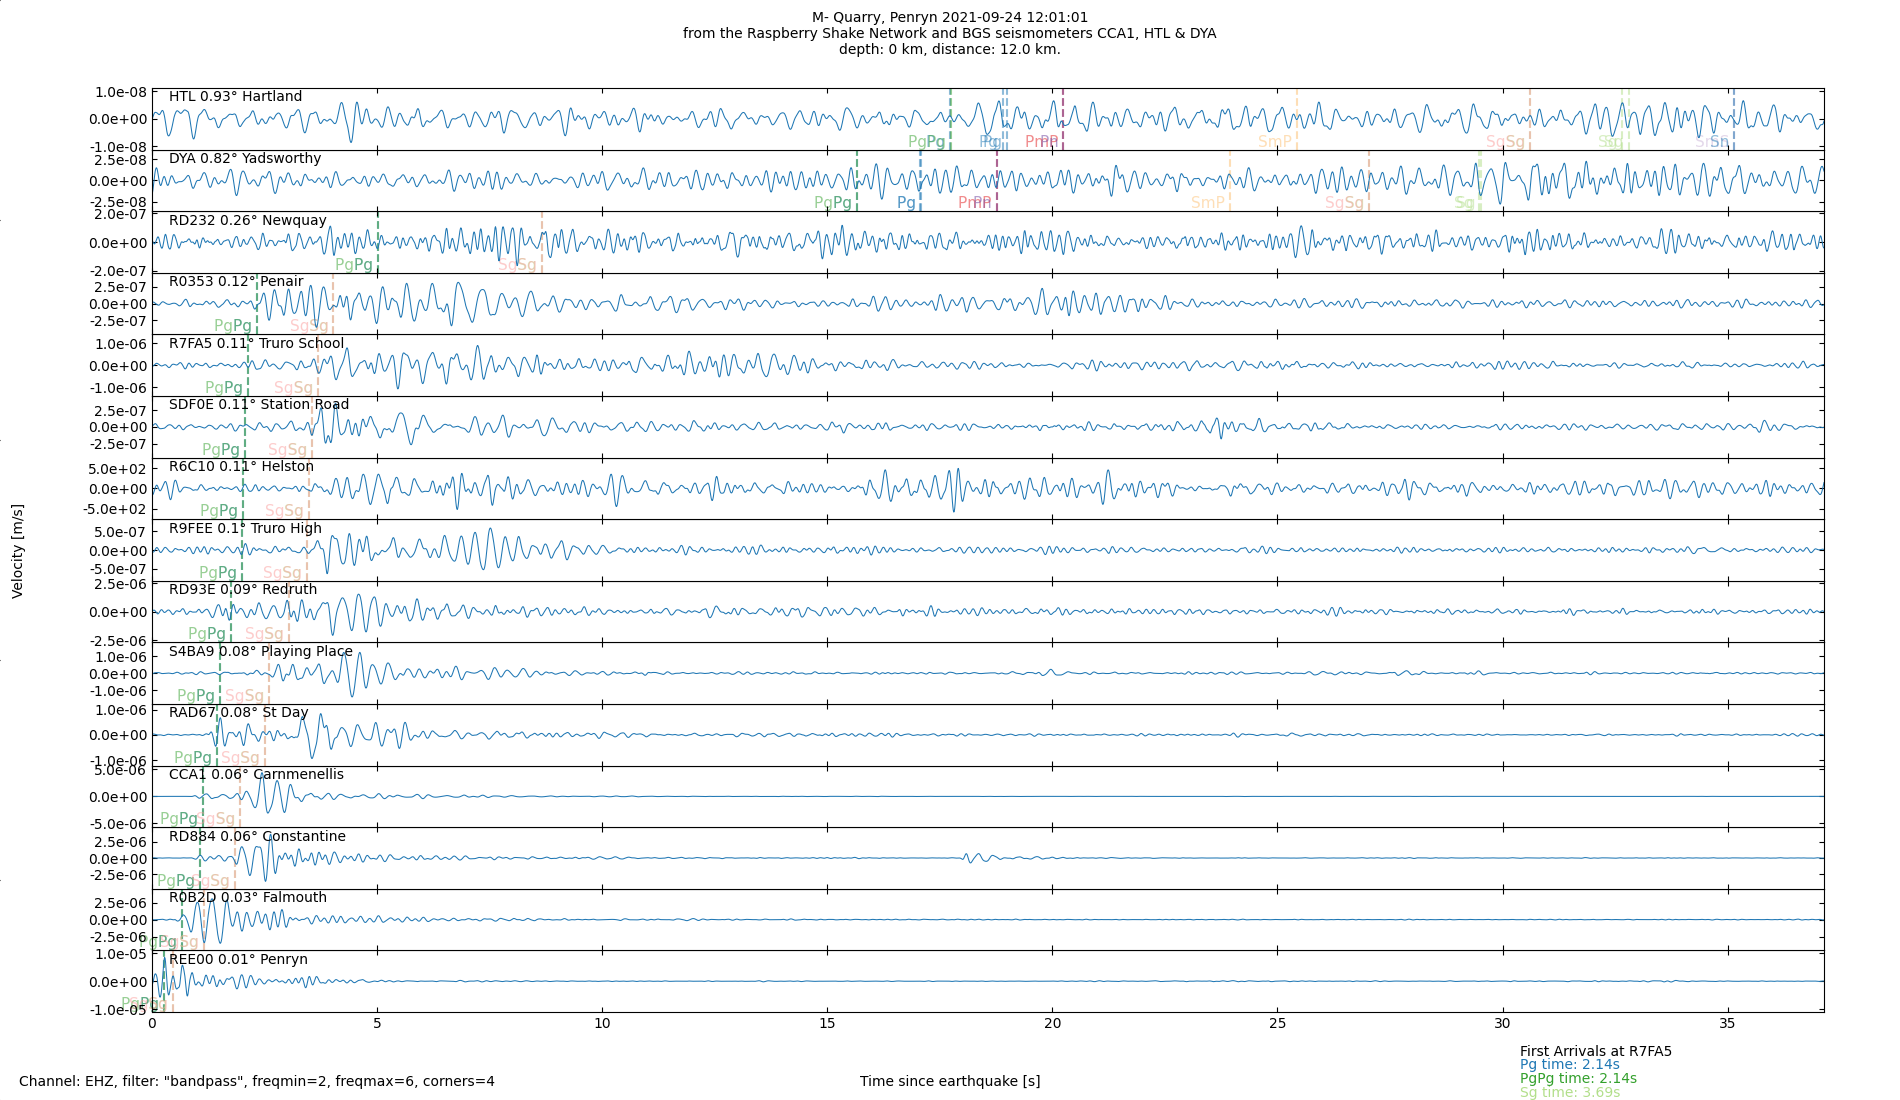Click the SgSg dashed marker on the Newquay trace
The height and width of the screenshot is (1100, 1900).
(542, 242)
